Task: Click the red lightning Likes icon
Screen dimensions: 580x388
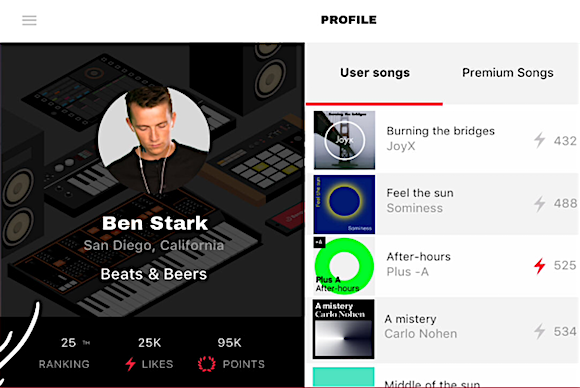Action: (130, 364)
